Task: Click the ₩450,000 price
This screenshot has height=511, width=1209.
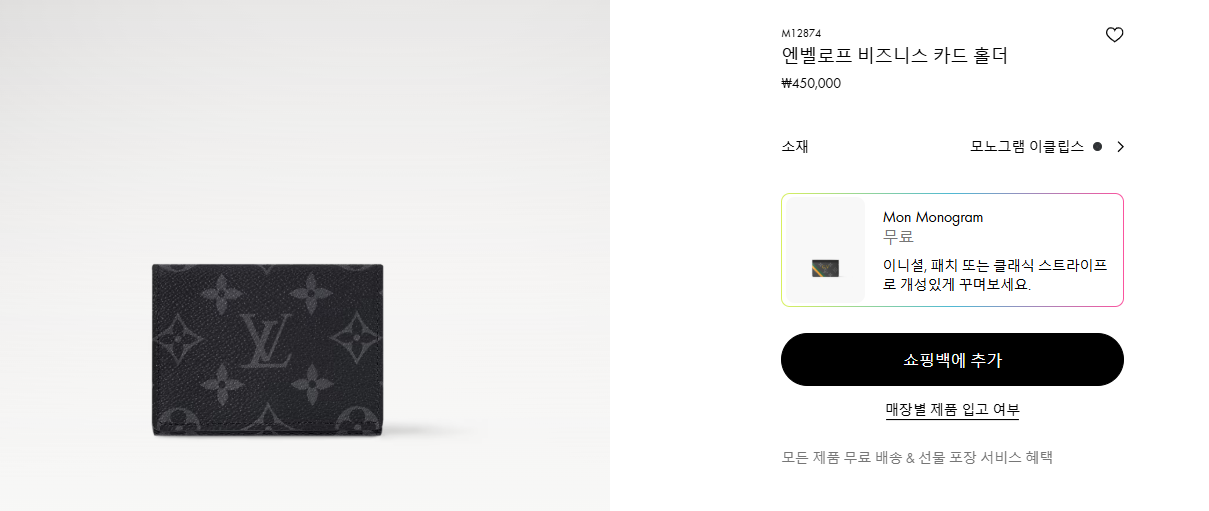Action: 811,84
